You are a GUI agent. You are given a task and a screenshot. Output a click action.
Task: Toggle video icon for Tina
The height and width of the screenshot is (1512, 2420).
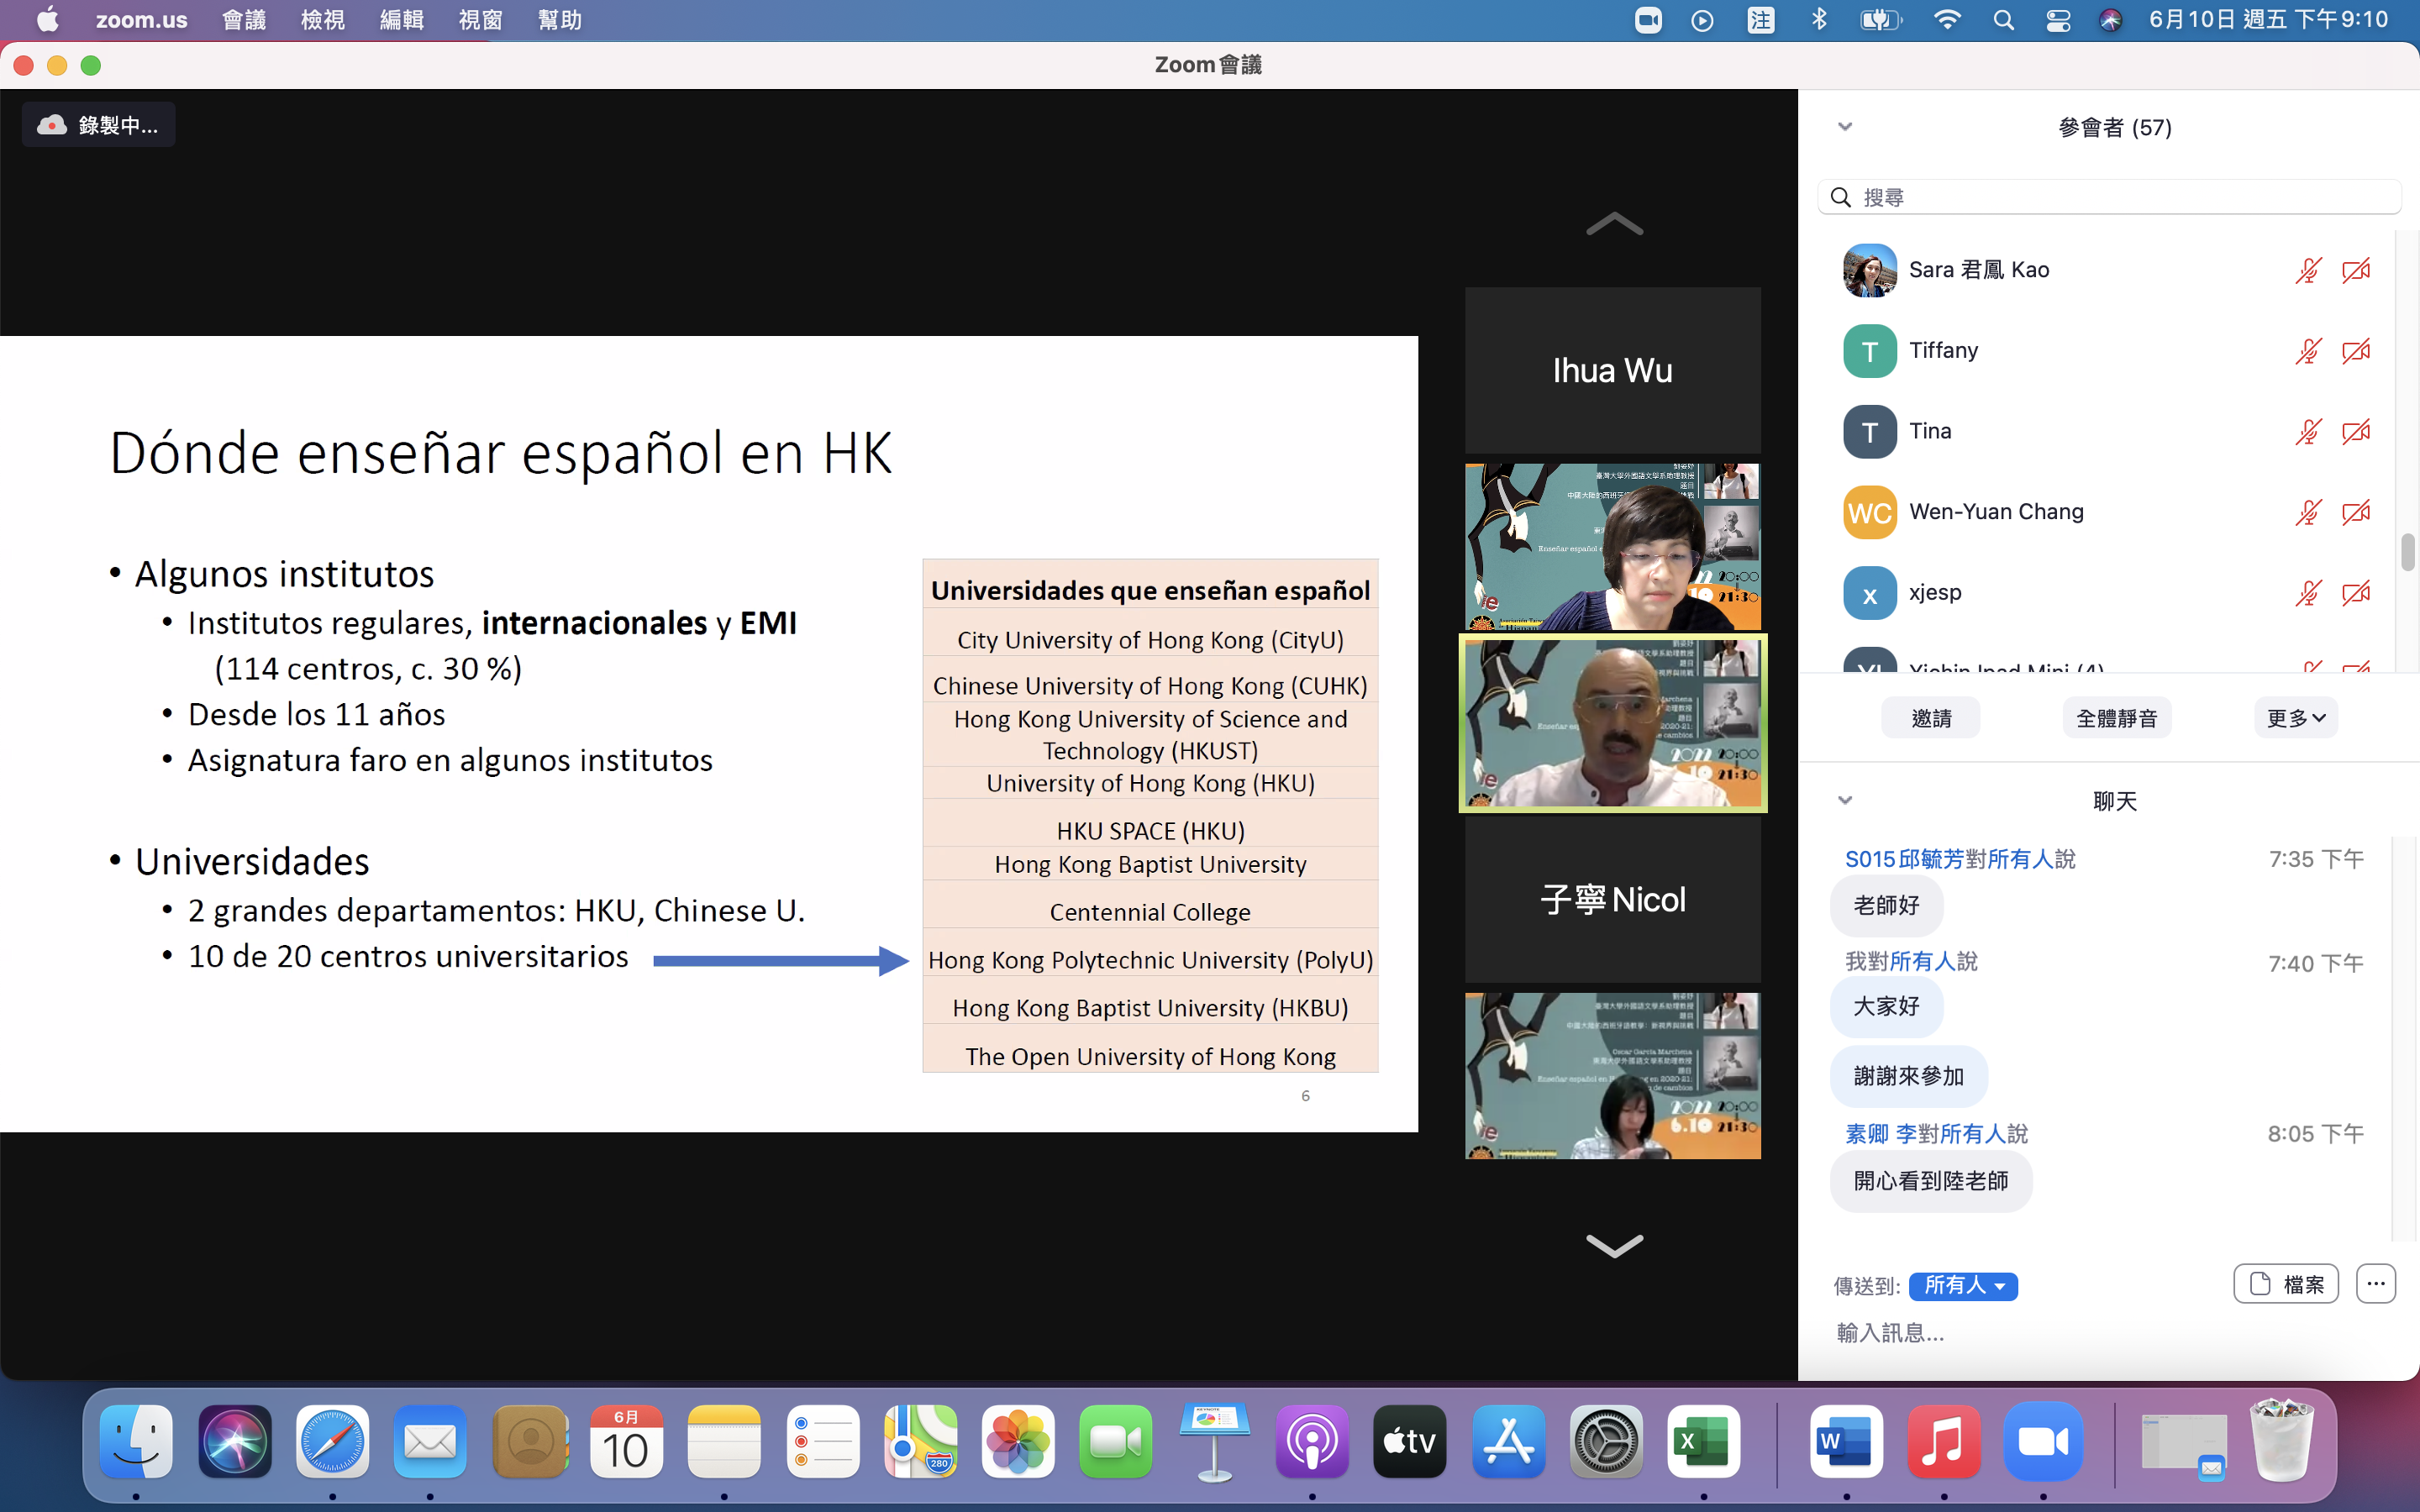(x=2356, y=432)
